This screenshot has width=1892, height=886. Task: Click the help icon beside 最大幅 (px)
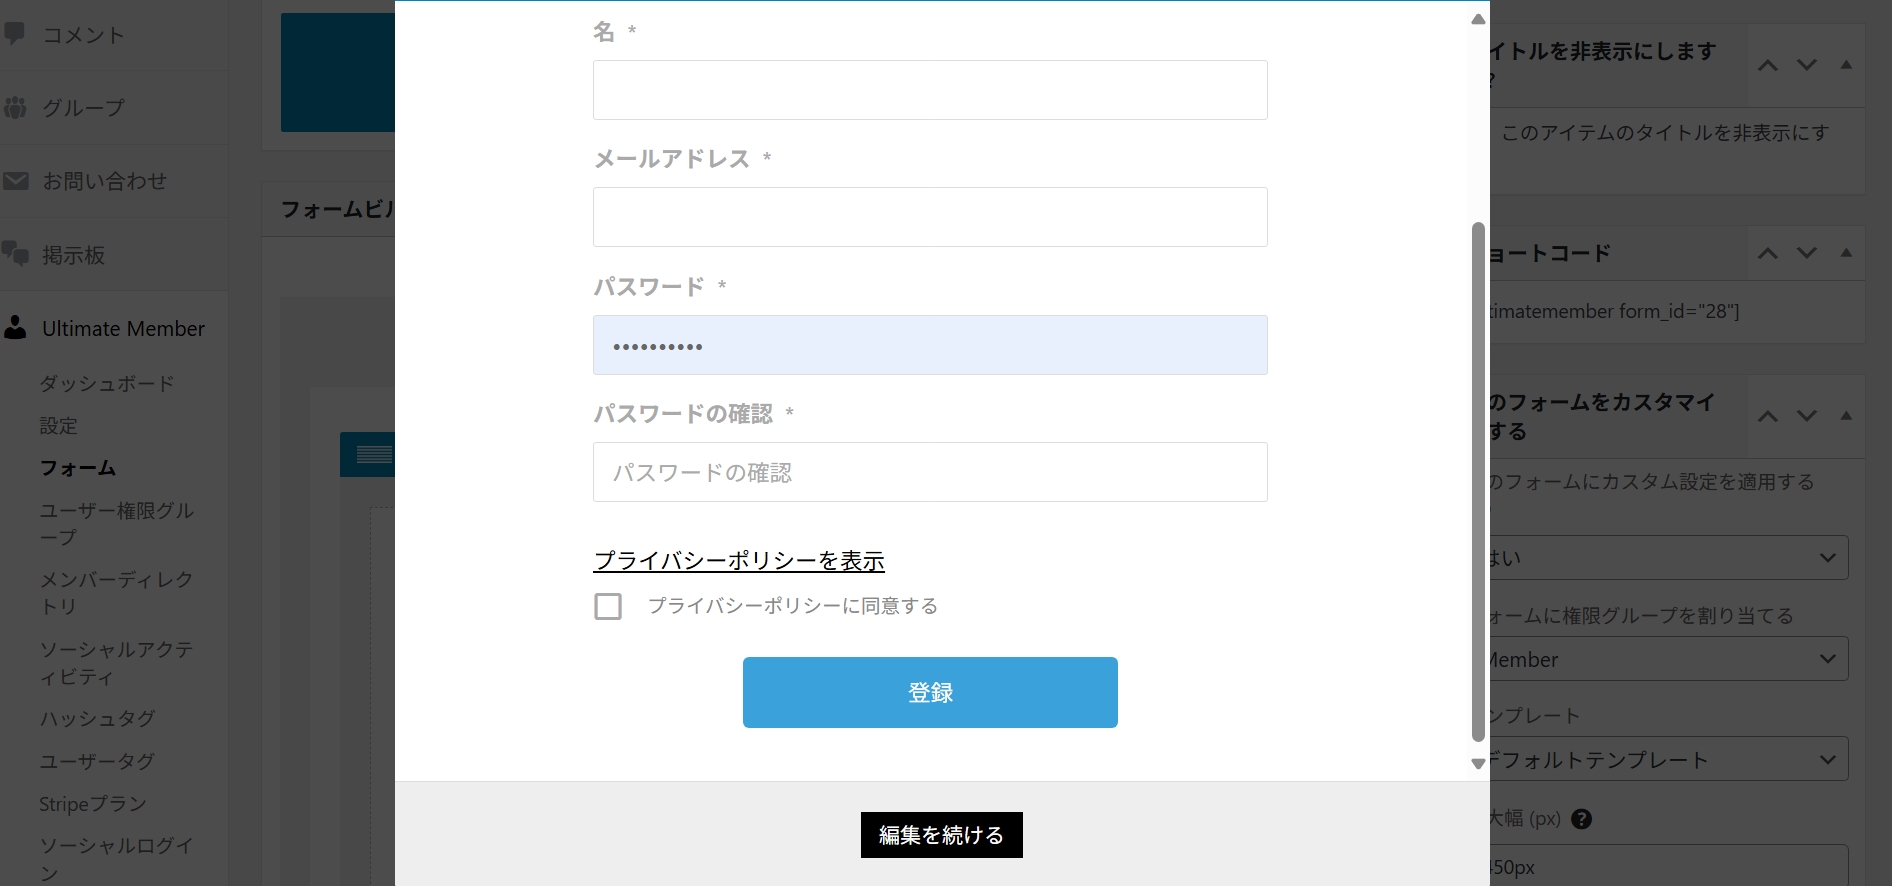1581,819
